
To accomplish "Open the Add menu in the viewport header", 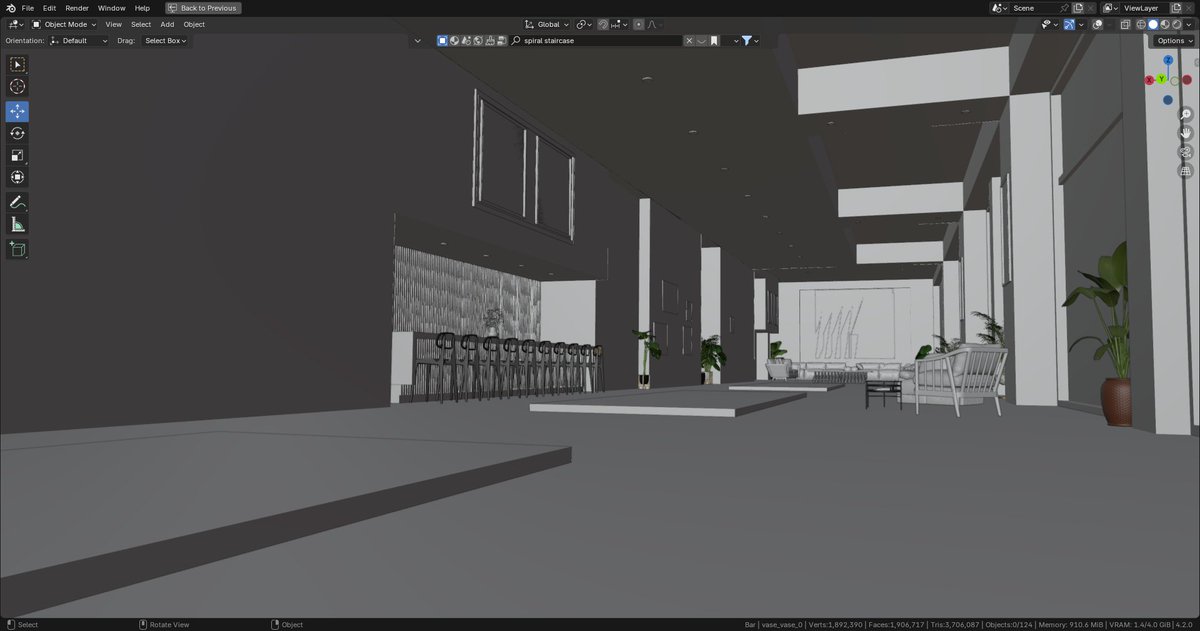I will (x=166, y=24).
